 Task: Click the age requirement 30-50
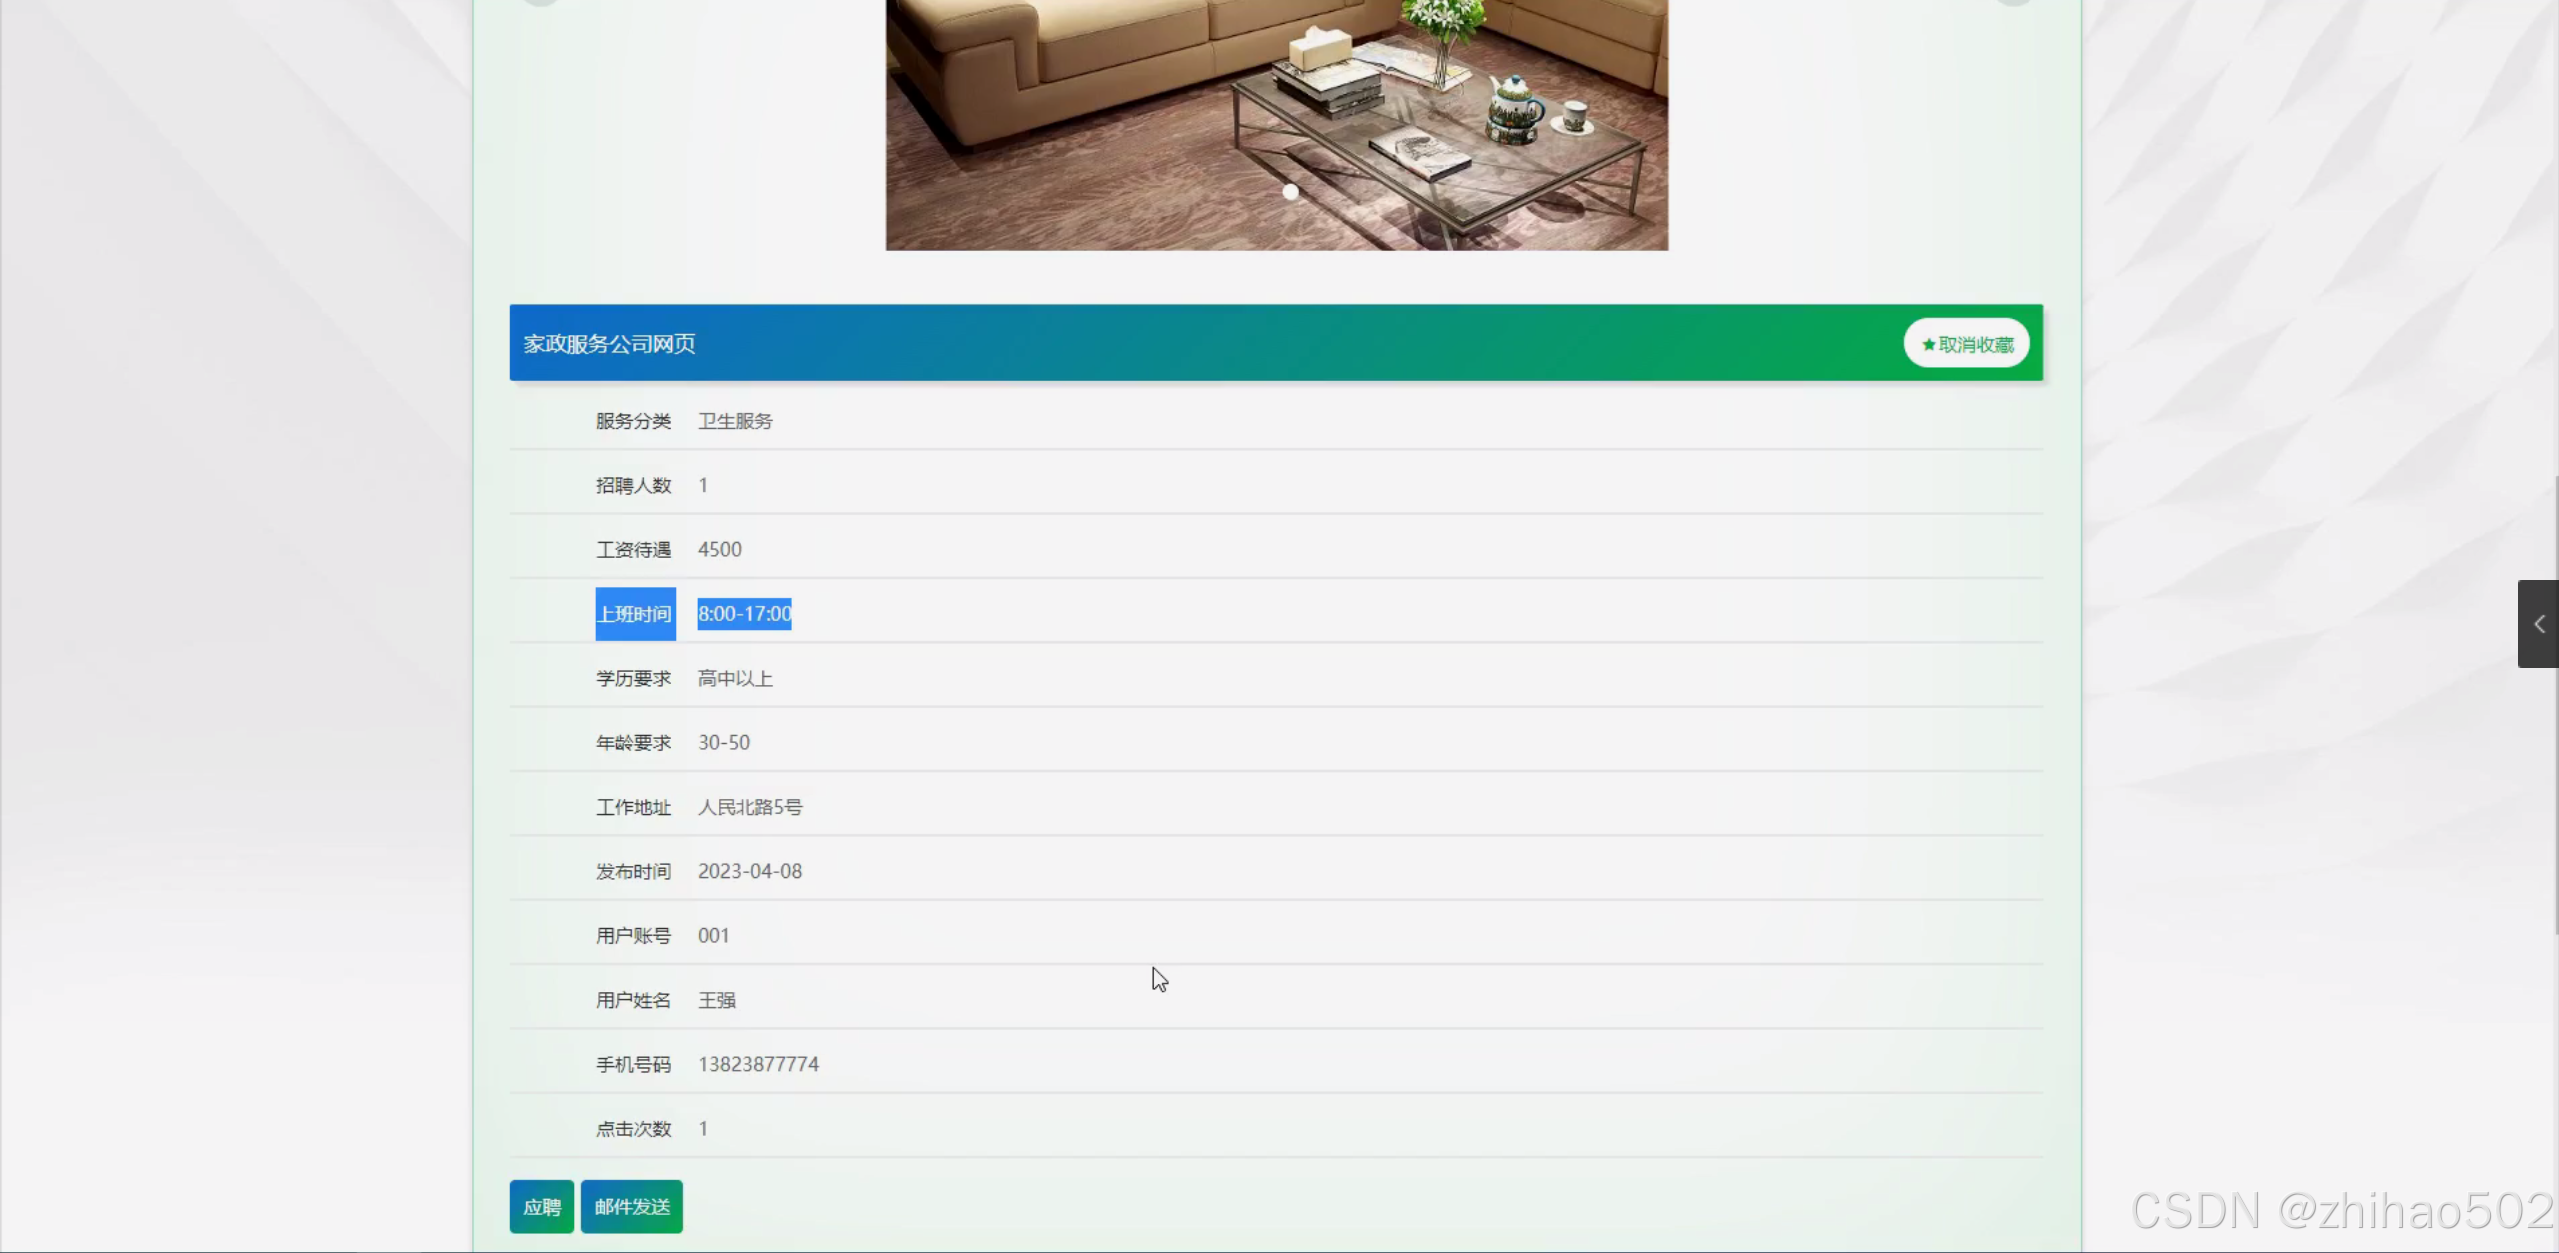(723, 743)
